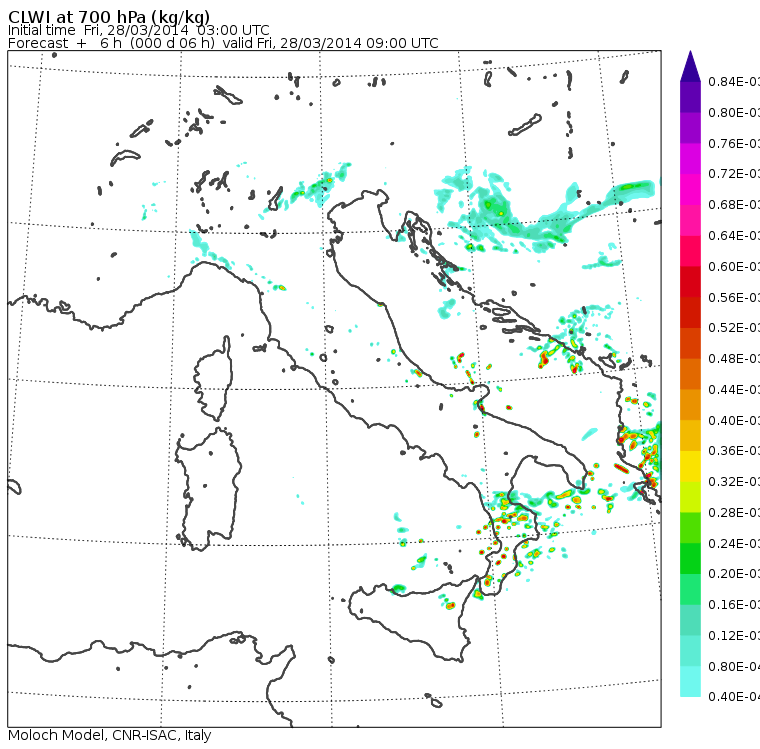This screenshot has height=749, width=760.
Task: Click the 0.68E-03 legend label
Action: click(x=734, y=205)
